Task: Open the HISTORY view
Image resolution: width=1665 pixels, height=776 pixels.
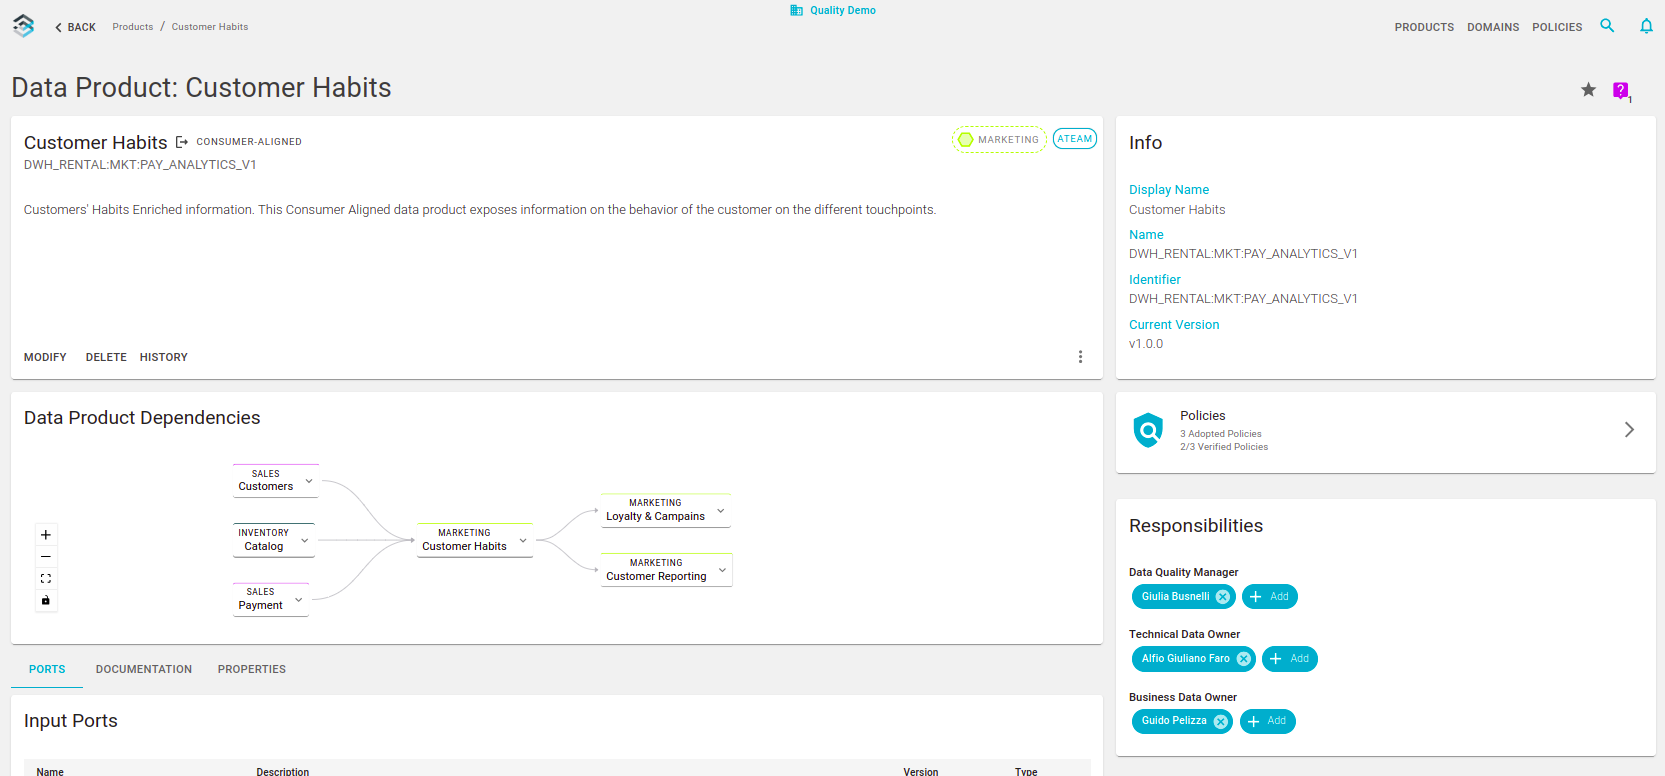Action: (x=164, y=357)
